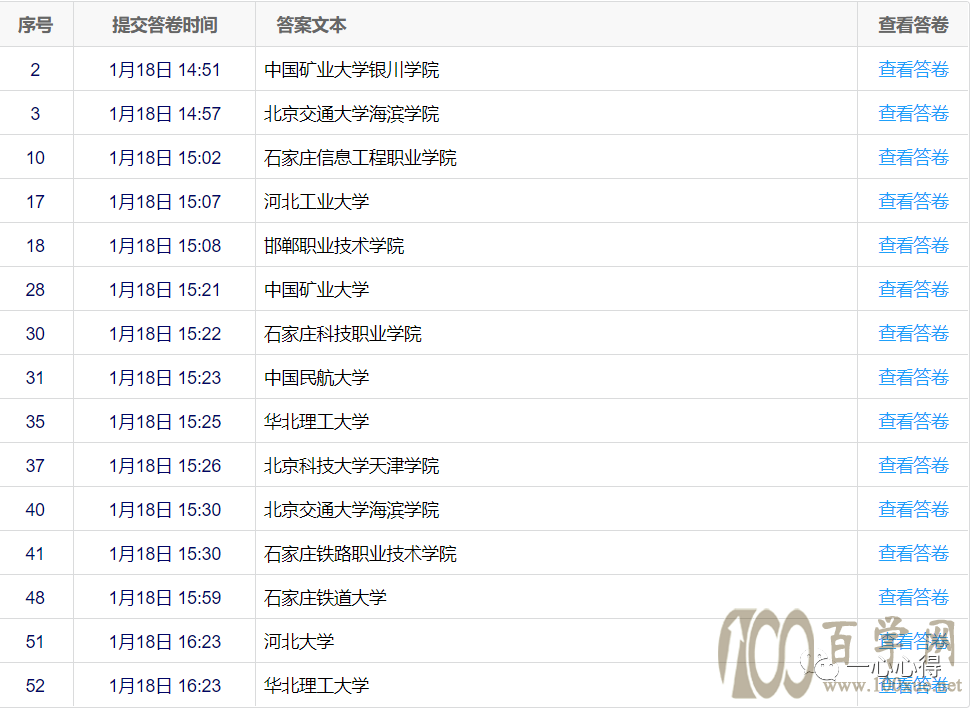Open 查看答卷 link in row number 3
Viewport: 973px width, 709px height.
pyautogui.click(x=913, y=113)
